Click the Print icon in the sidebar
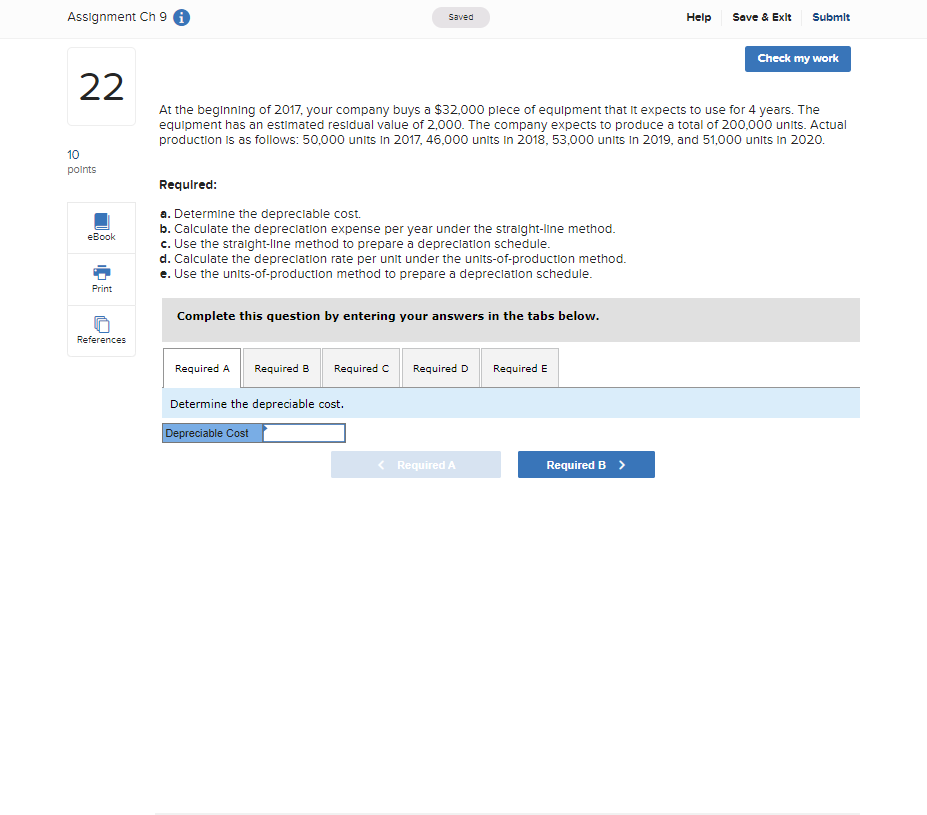The width and height of the screenshot is (927, 815). 100,279
